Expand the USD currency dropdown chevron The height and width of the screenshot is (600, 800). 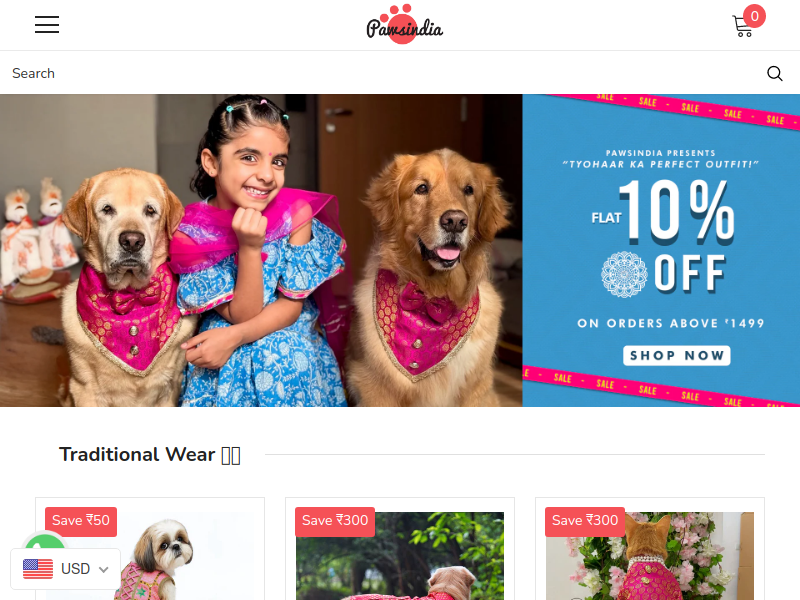tap(104, 569)
